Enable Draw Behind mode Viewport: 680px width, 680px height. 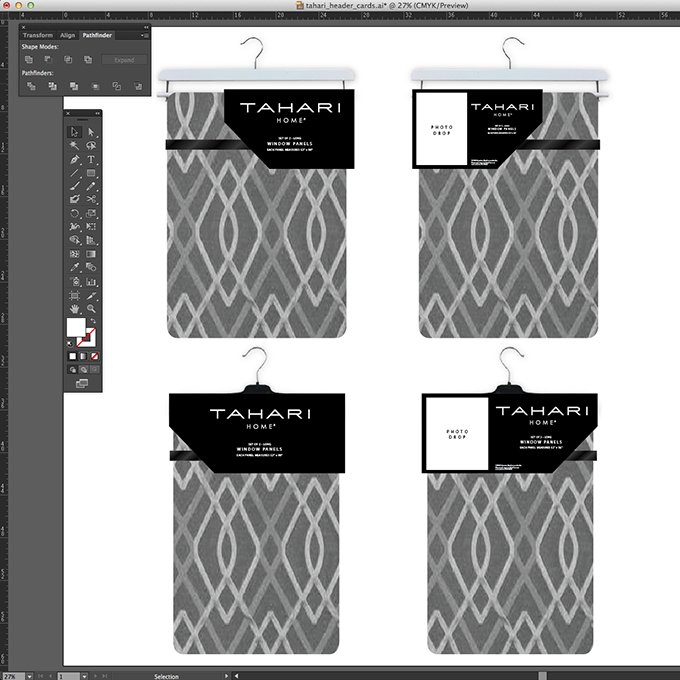tap(84, 369)
